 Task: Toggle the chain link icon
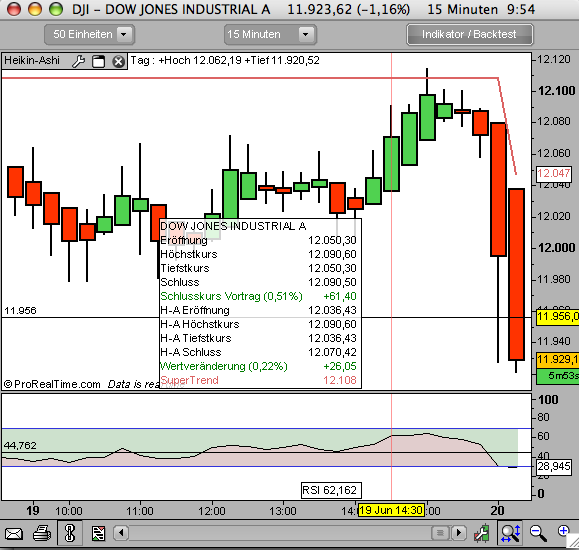tap(69, 533)
